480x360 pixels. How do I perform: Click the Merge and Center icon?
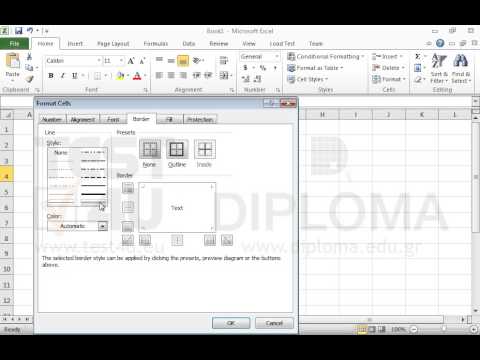click(224, 76)
